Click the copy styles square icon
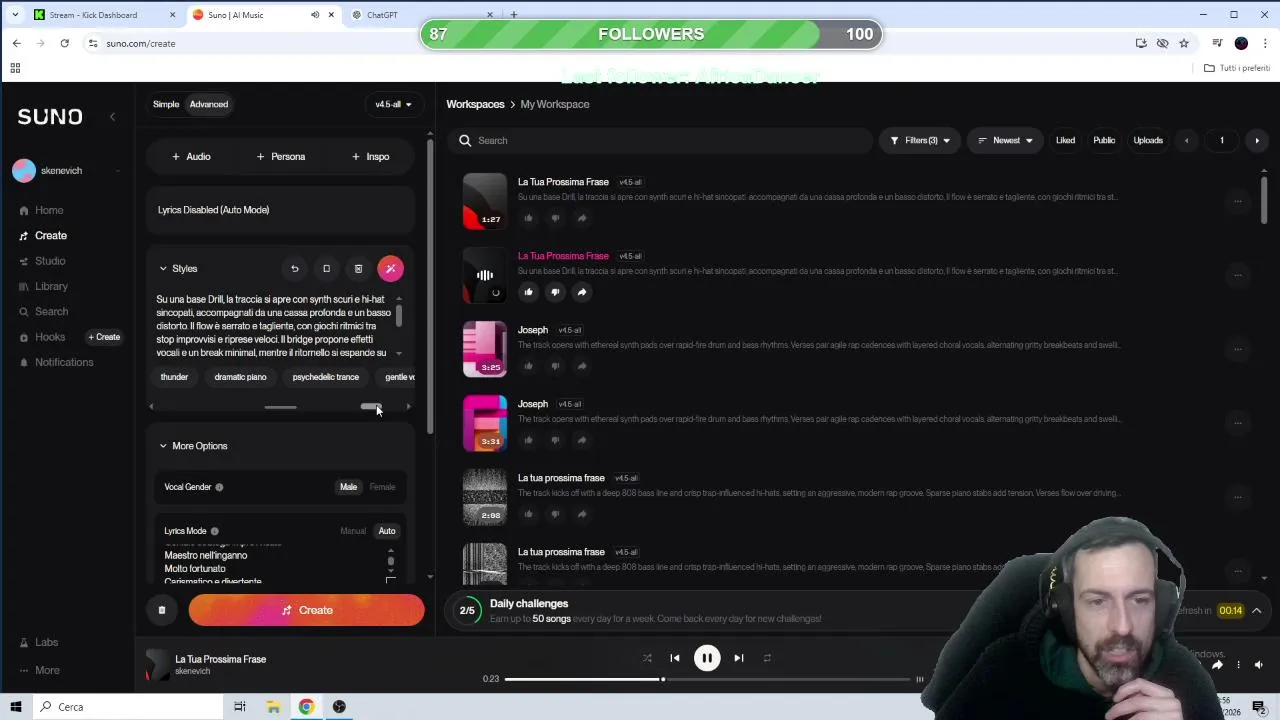 point(326,269)
